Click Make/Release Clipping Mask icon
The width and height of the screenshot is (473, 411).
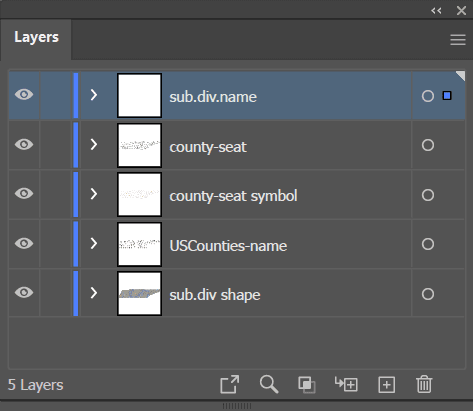tap(307, 385)
